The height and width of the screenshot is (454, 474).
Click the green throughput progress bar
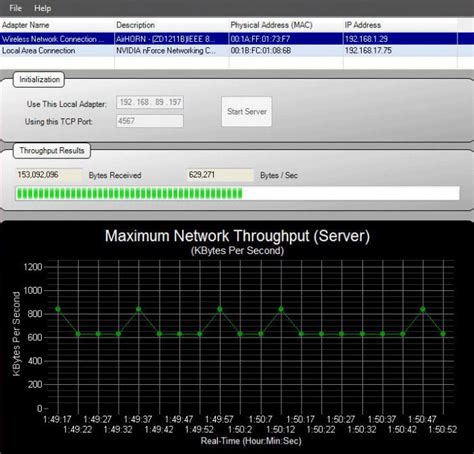(237, 193)
